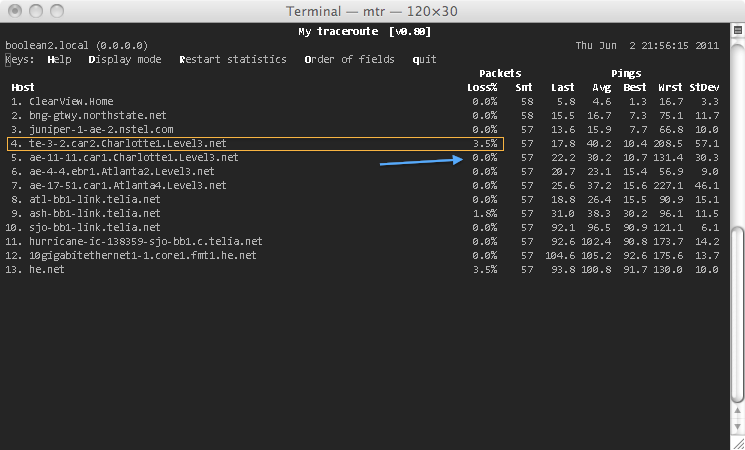Click the vertical scrollbar thumb
The height and width of the screenshot is (450, 745).
[x=737, y=314]
